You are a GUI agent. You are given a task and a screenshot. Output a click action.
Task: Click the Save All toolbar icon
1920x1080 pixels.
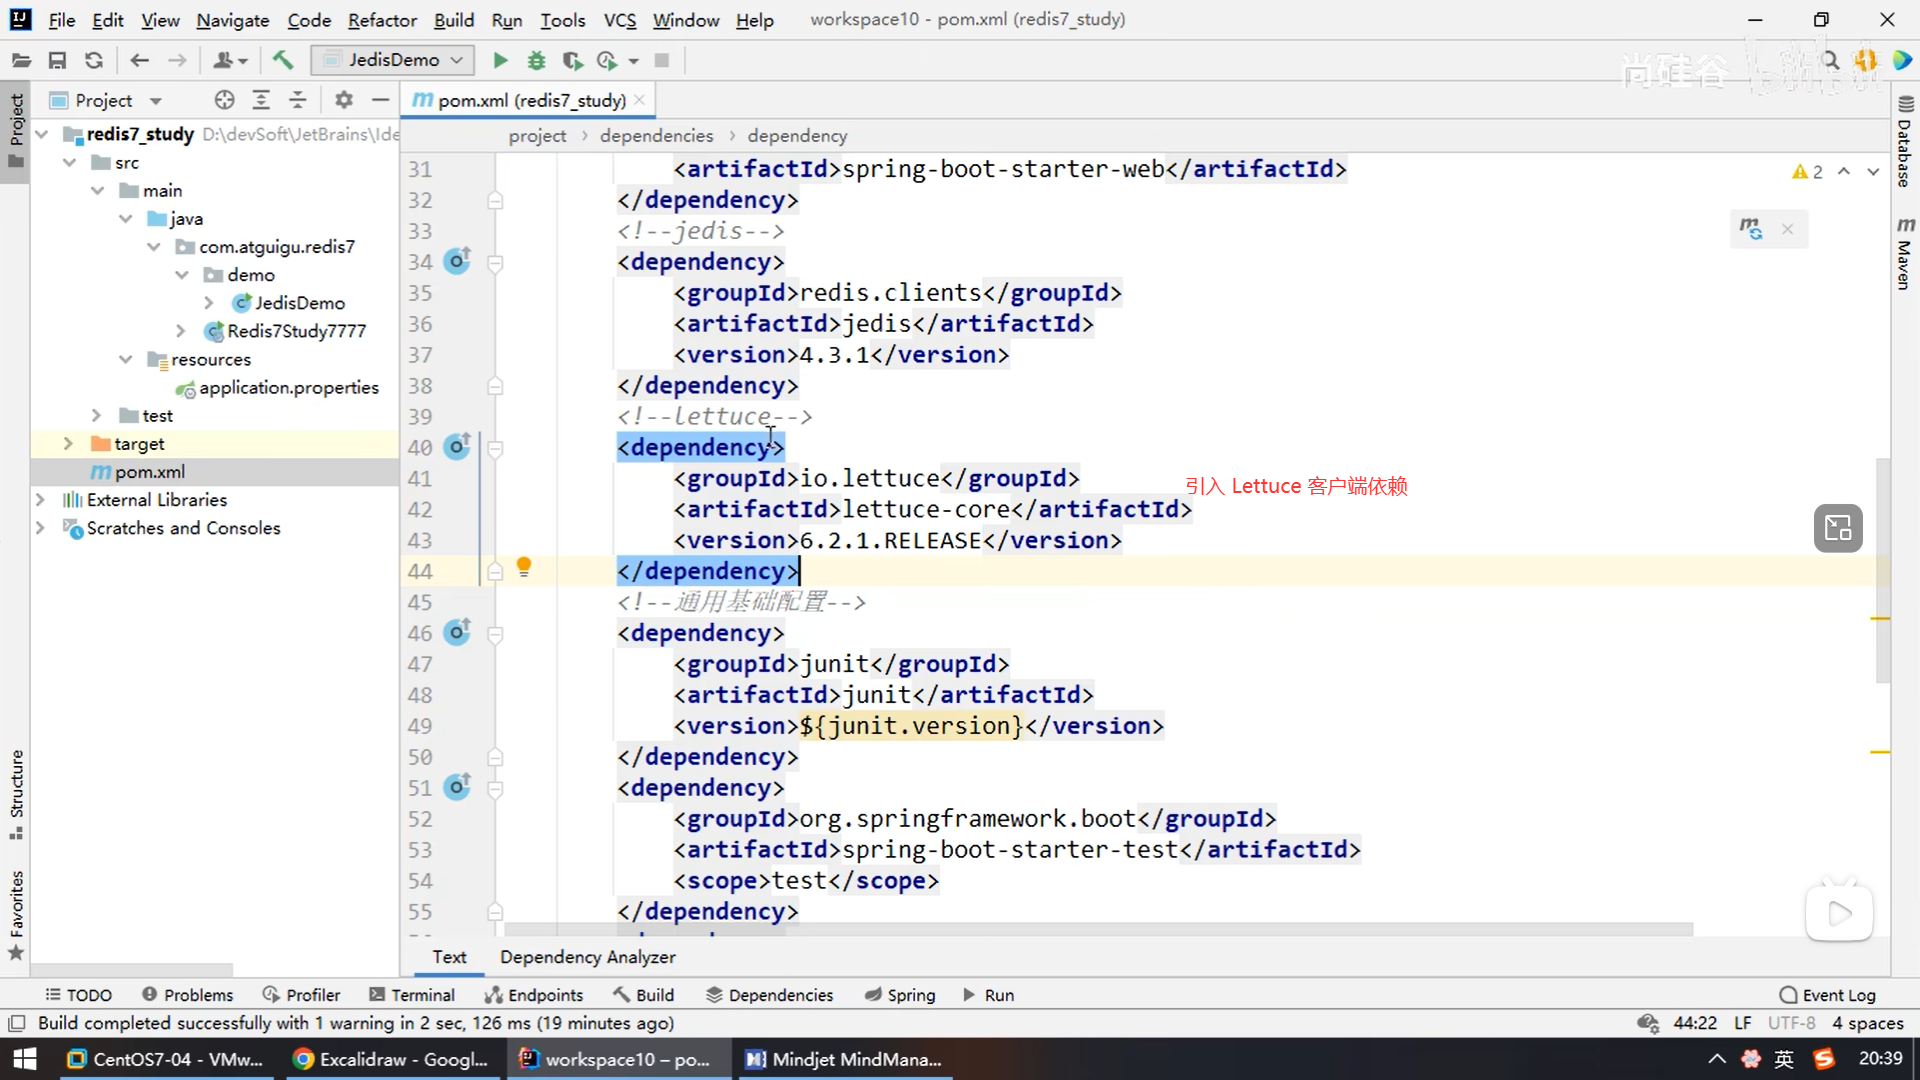coord(57,61)
